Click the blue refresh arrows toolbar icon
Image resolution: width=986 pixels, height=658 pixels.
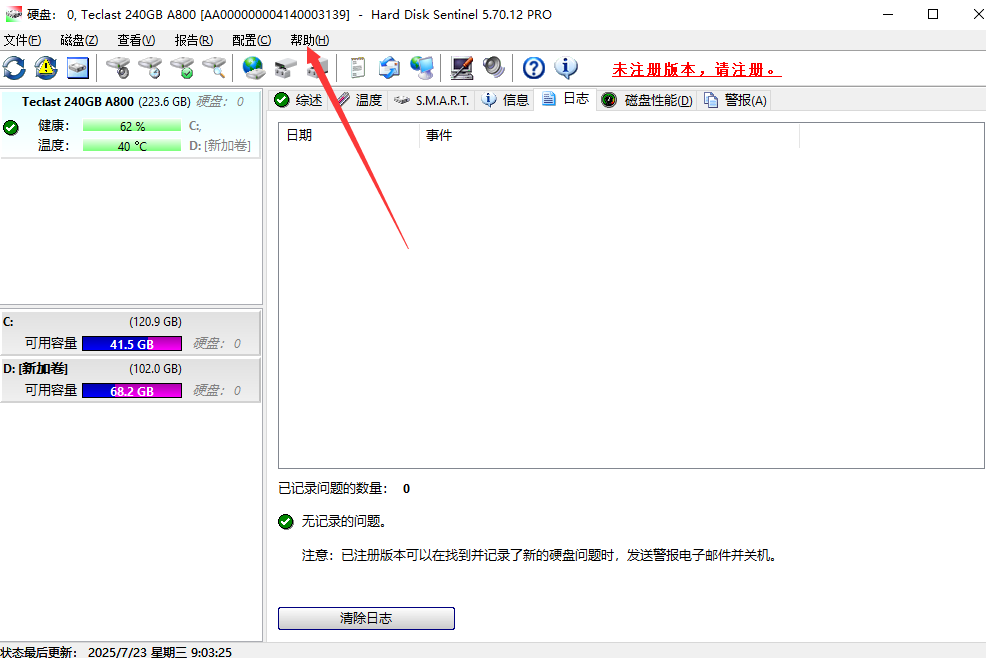(14, 68)
